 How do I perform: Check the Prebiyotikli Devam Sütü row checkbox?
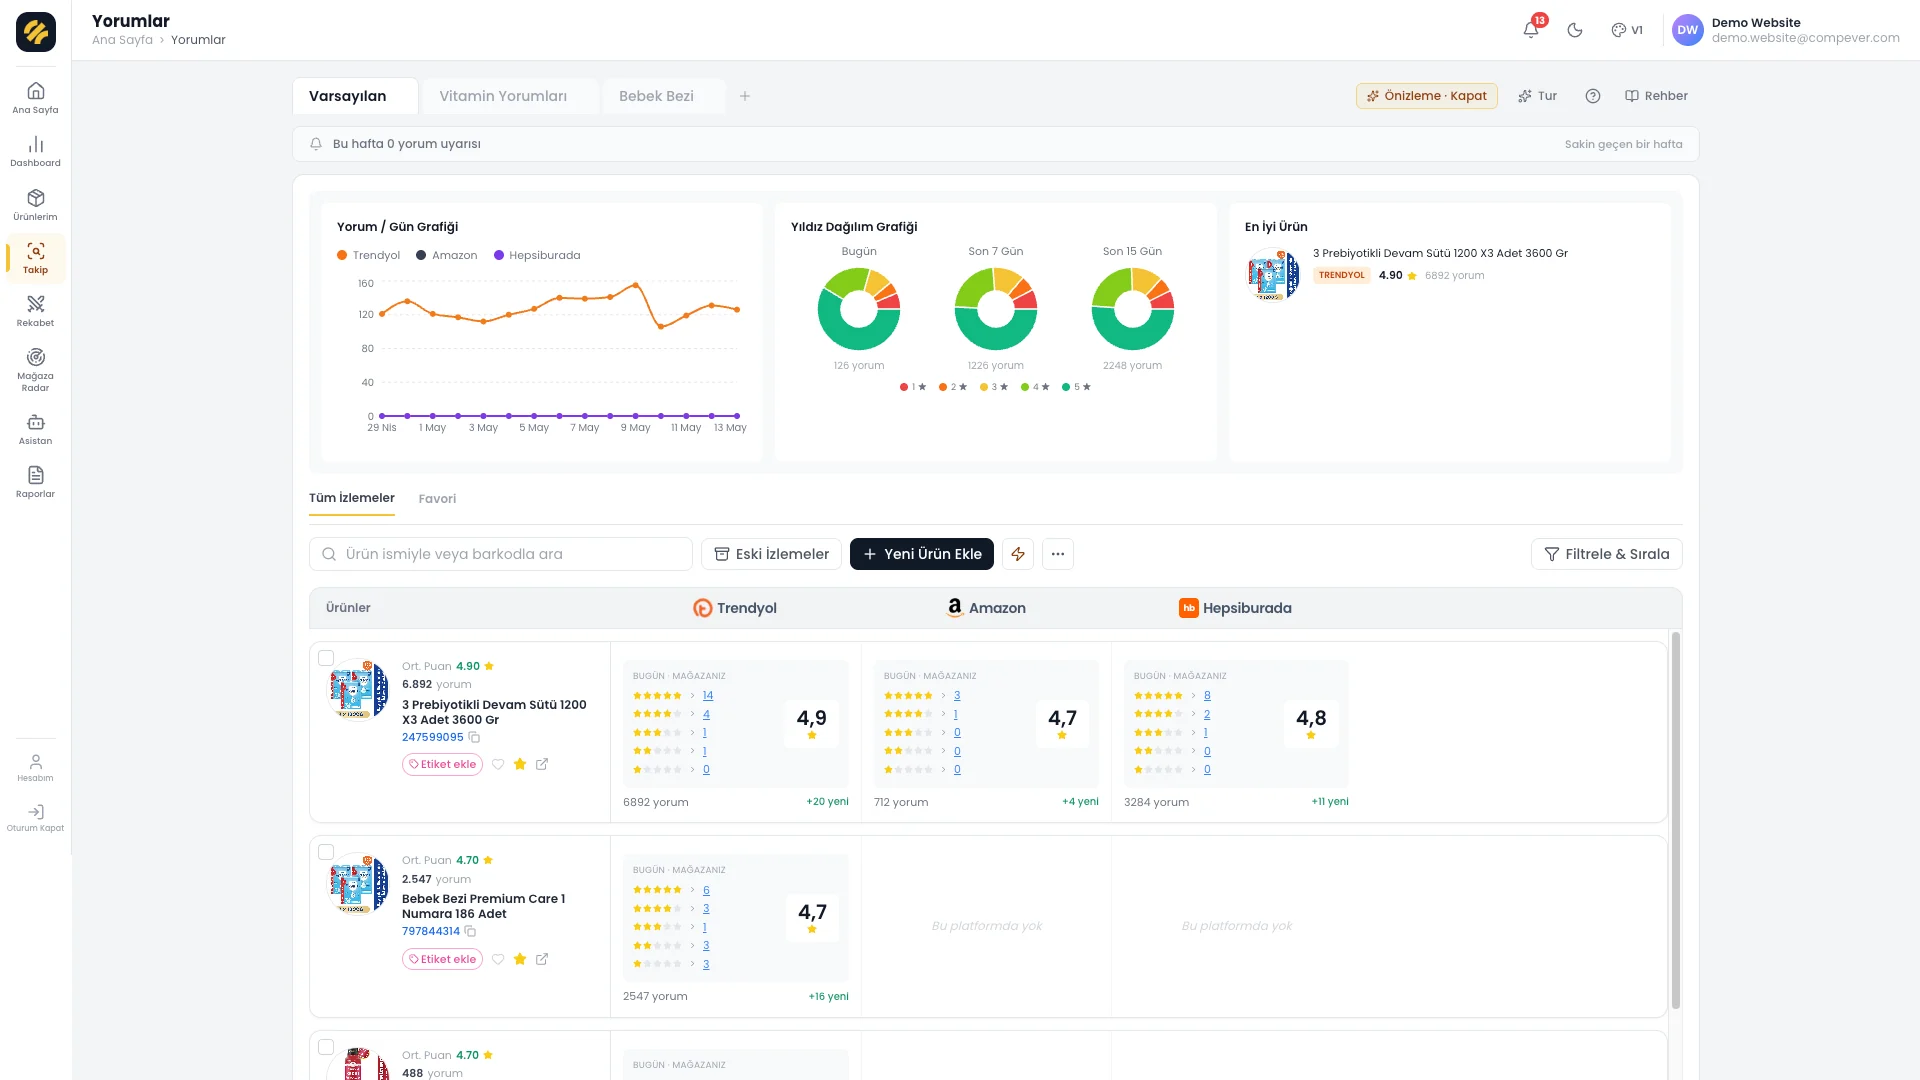coord(326,658)
